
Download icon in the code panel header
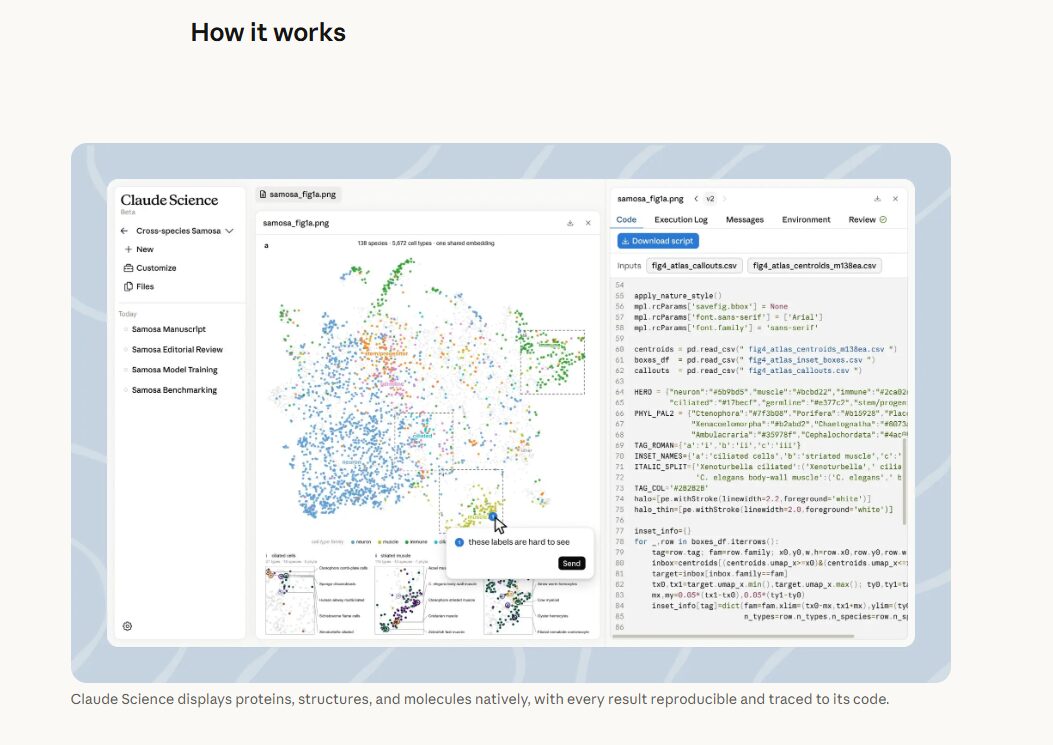[x=877, y=199]
